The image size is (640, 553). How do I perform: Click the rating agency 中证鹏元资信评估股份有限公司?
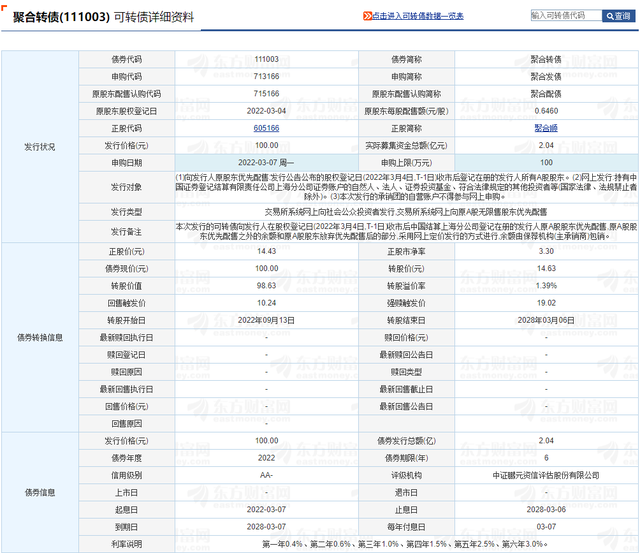[546, 475]
